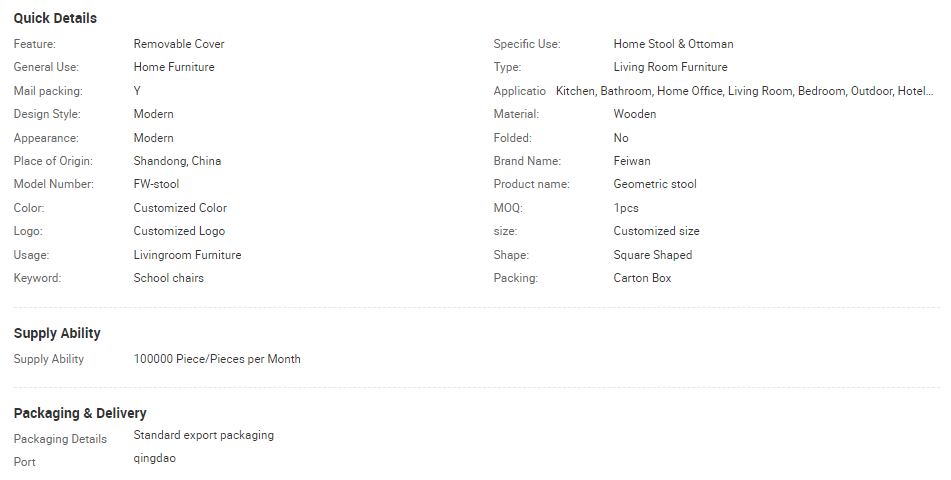
Task: Click the Customized size value
Action: 656,231
